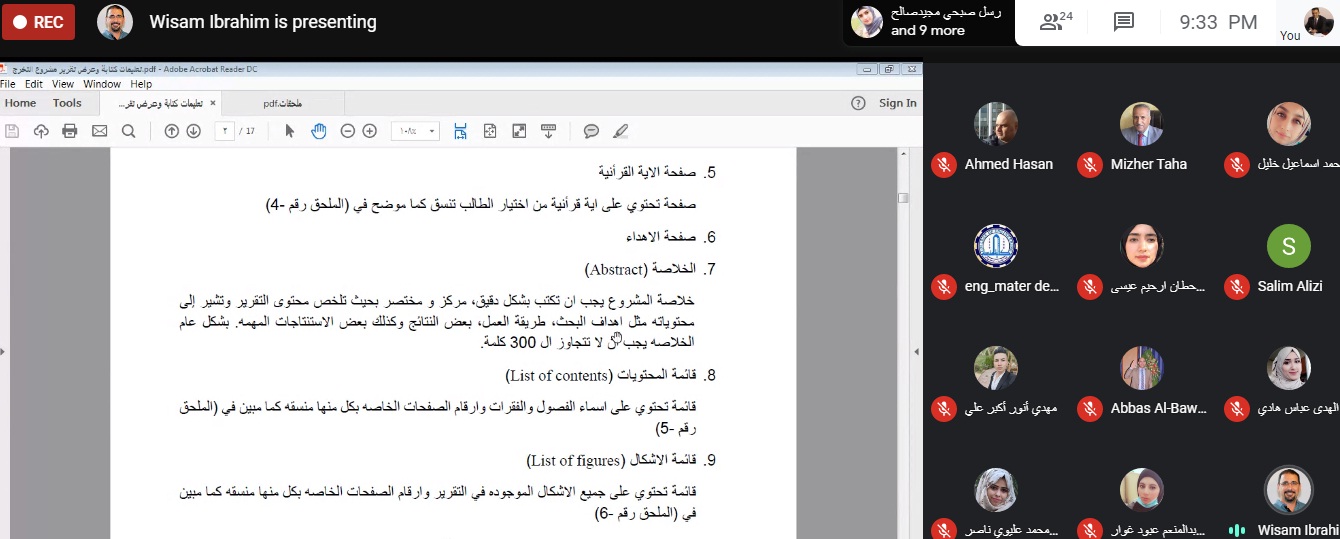Click Ahmed Hasan's participant thumbnail
Screen dimensions: 1340x539
coord(996,124)
